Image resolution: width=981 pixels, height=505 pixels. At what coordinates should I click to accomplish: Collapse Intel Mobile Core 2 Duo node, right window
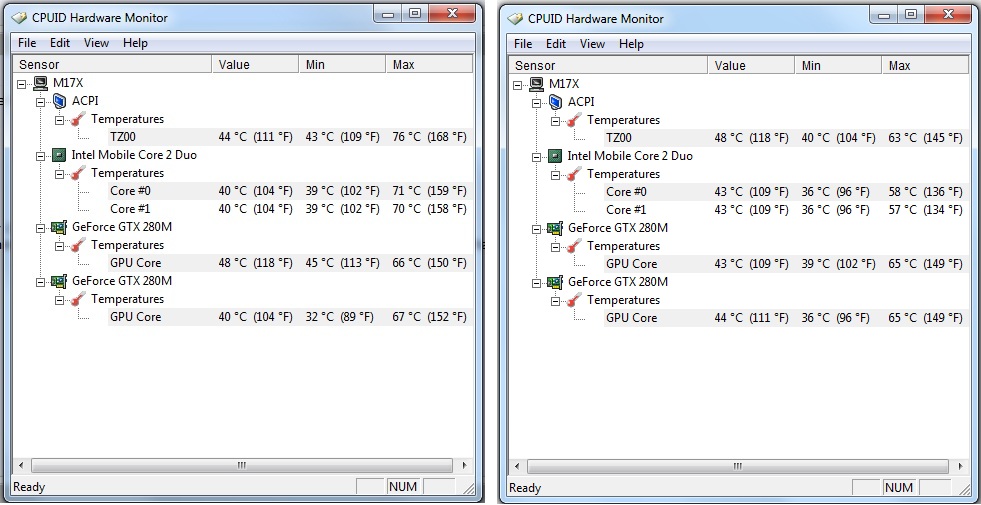(x=537, y=156)
